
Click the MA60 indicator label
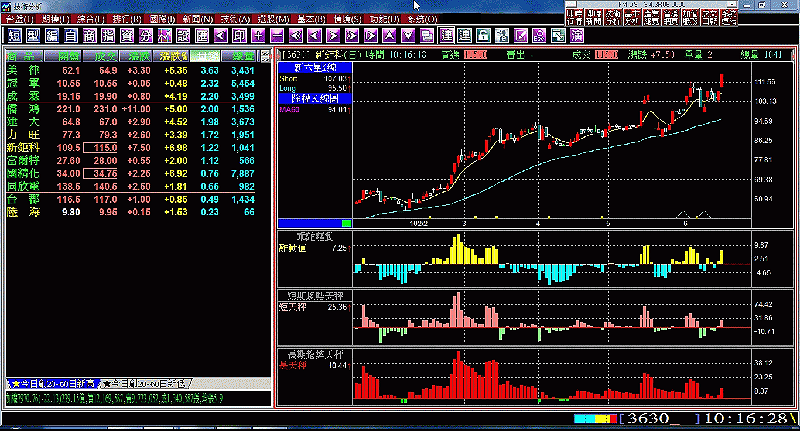(x=289, y=109)
